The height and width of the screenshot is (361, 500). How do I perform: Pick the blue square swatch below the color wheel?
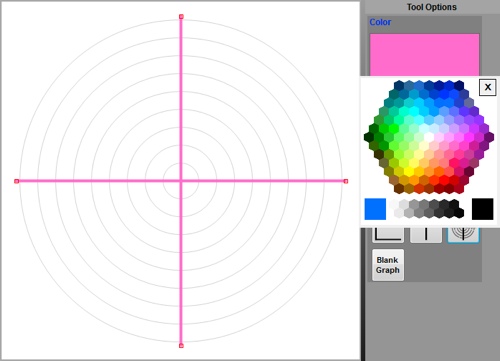[x=375, y=209]
